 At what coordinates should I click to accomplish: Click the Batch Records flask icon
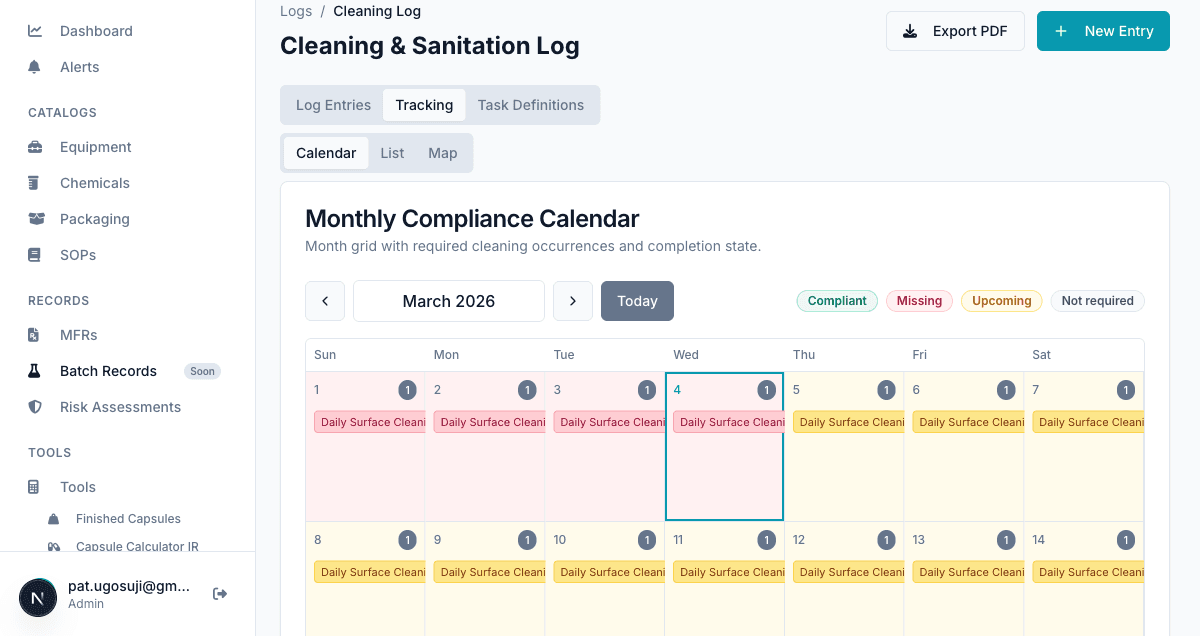pos(36,371)
